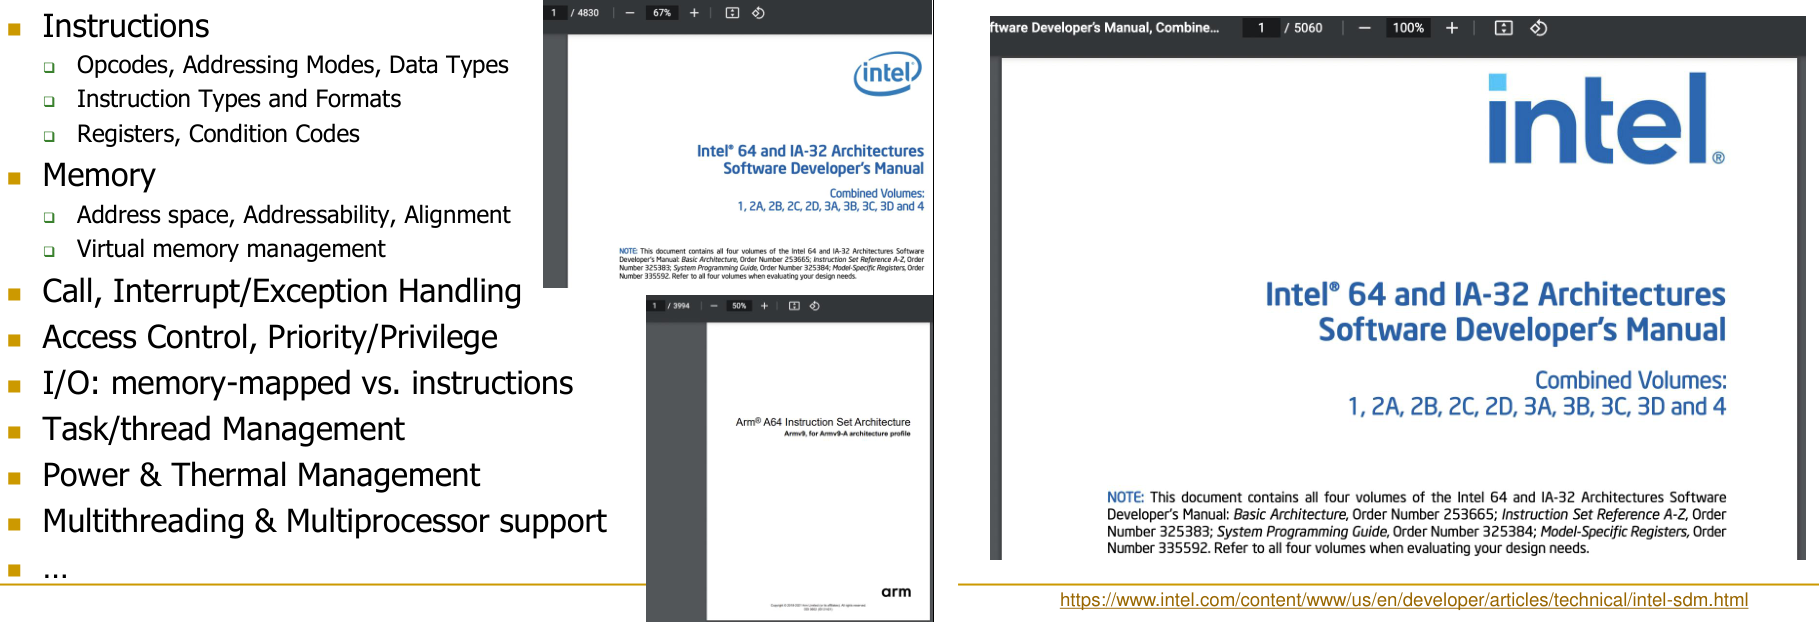Click the 50% zoom field in Arm viewer
This screenshot has height=622, width=1819.
pos(739,306)
